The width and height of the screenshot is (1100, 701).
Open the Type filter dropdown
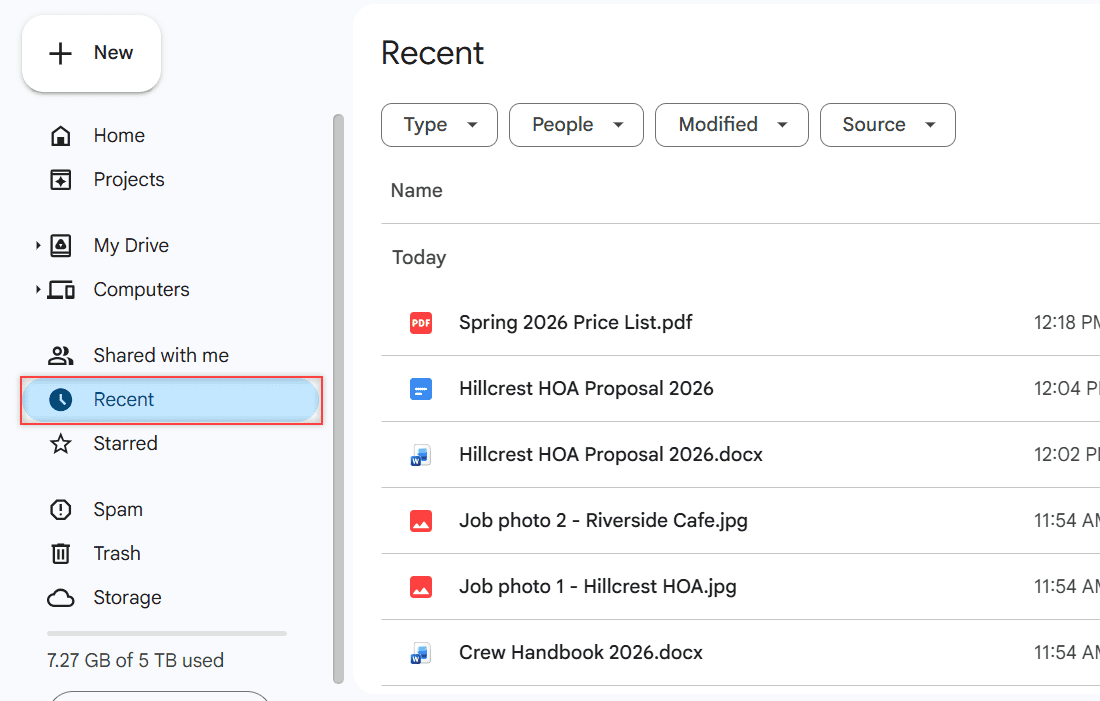coord(439,125)
